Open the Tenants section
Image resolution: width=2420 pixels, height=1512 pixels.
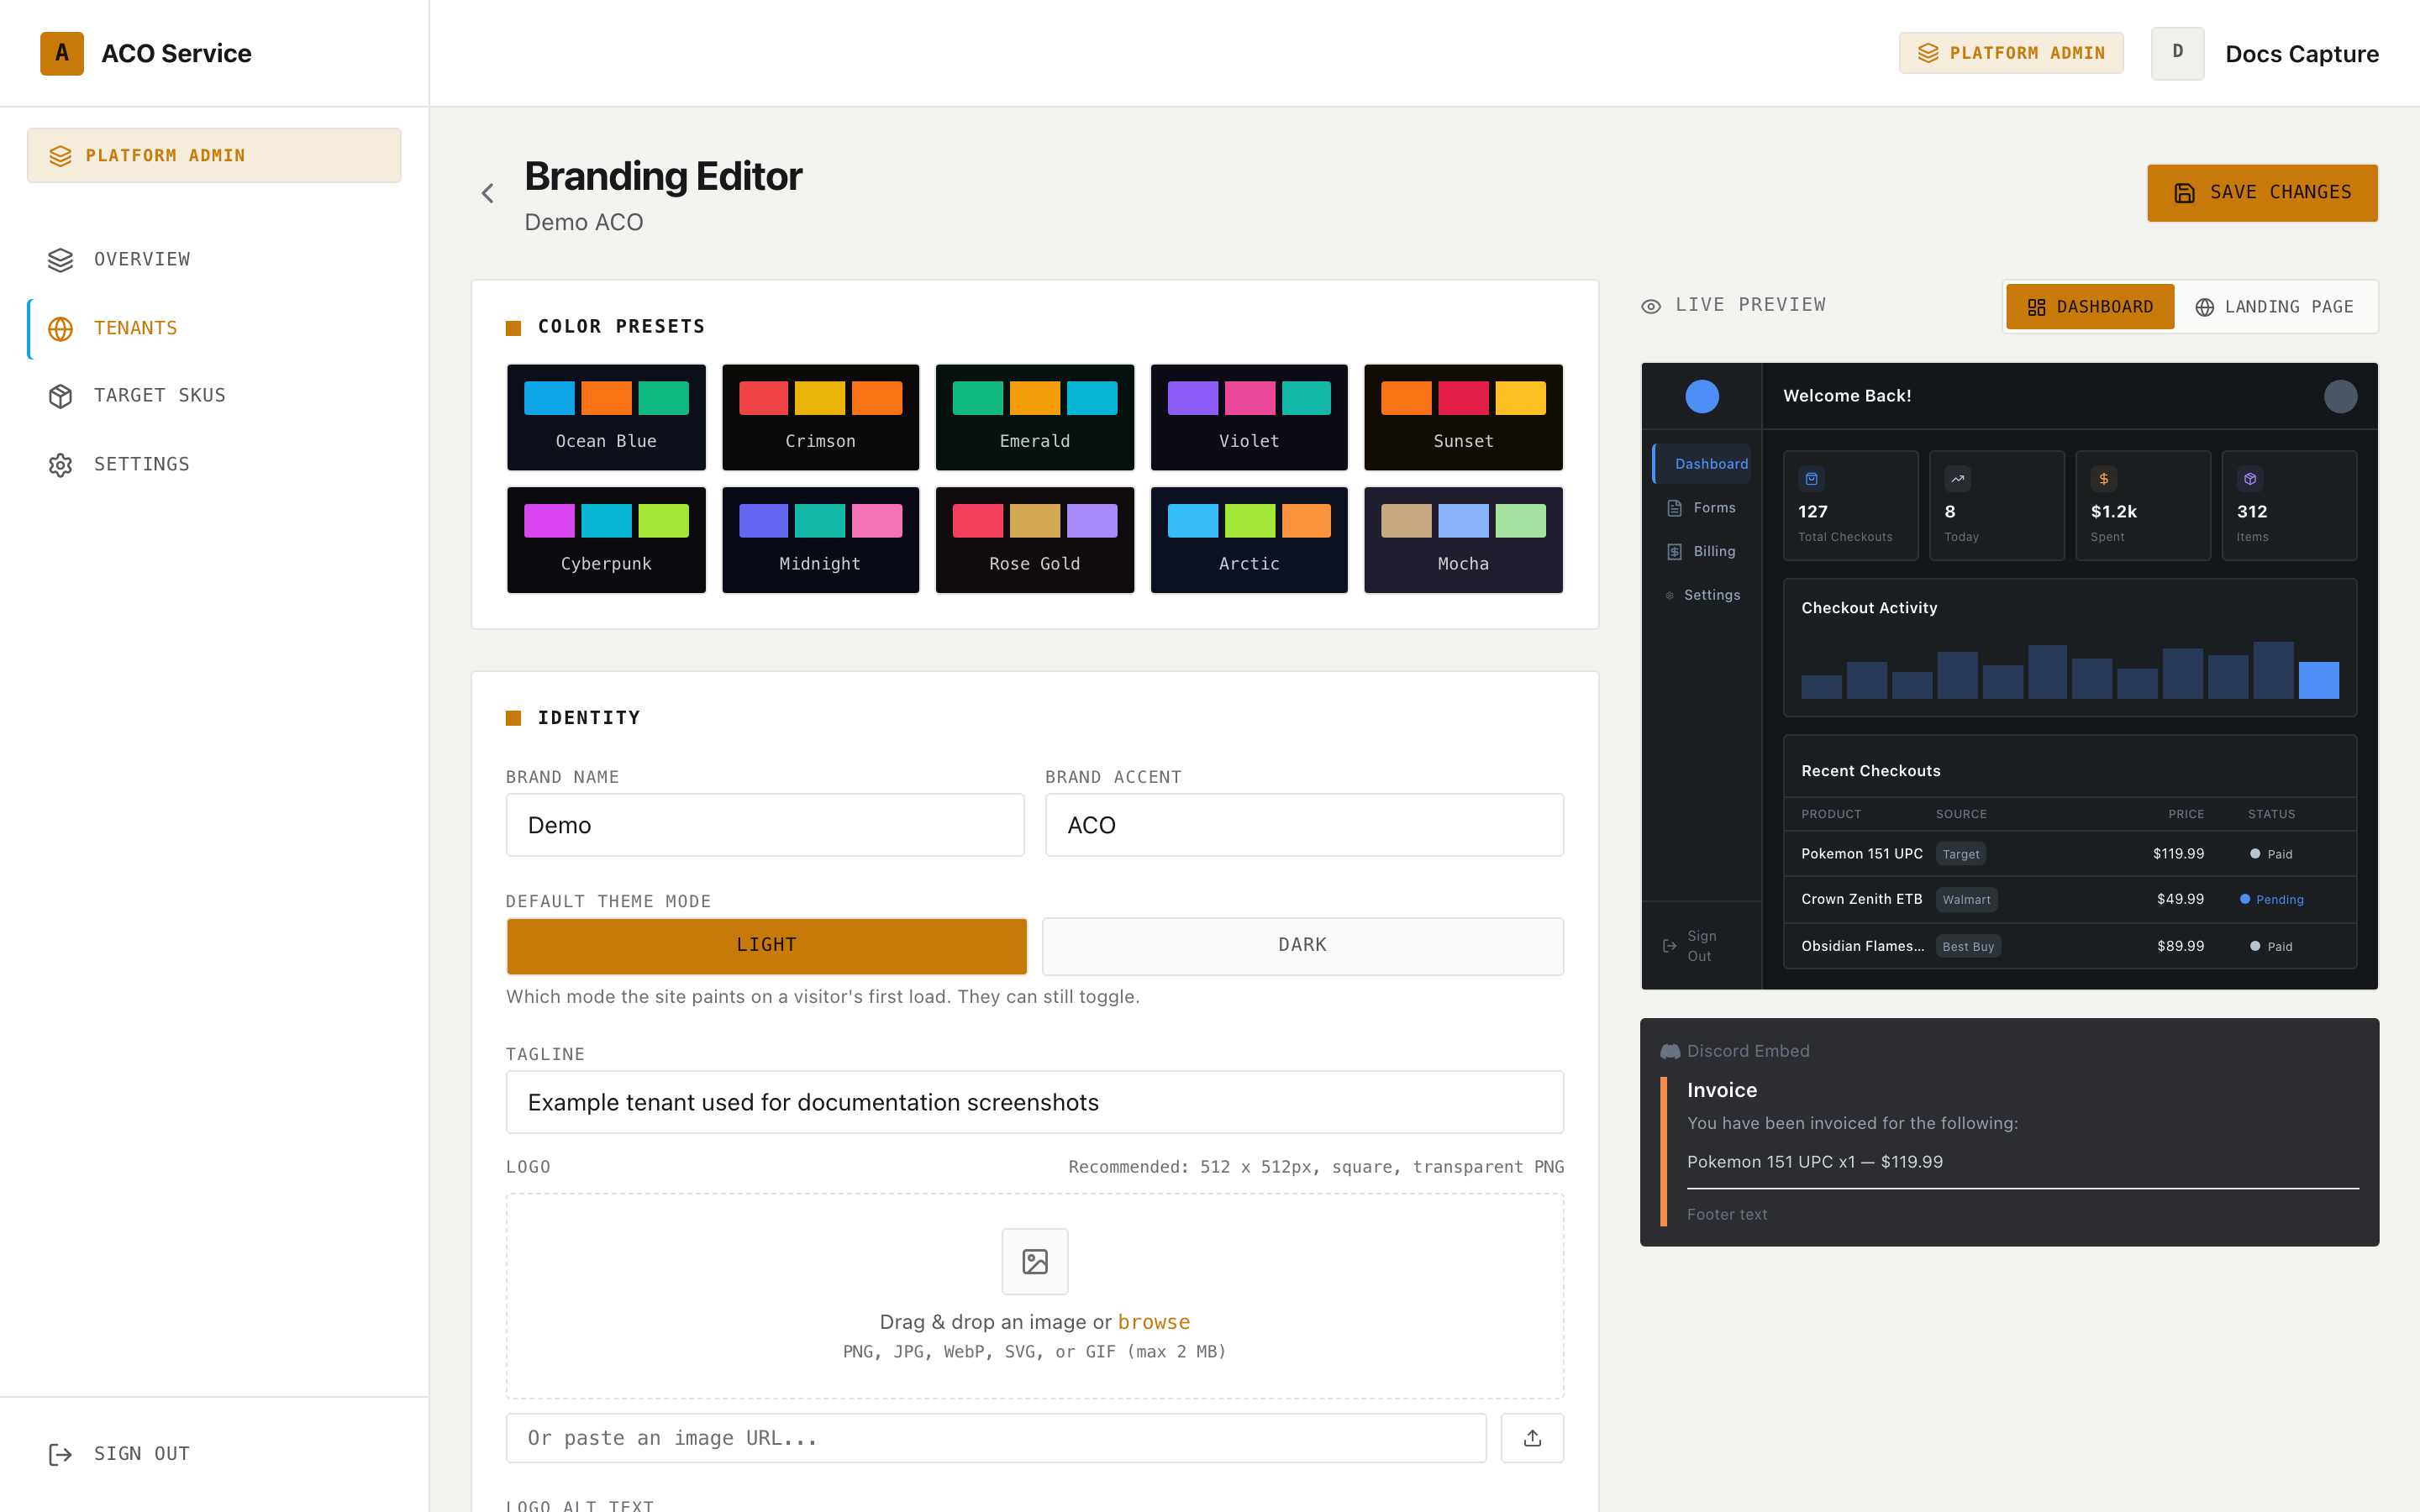click(x=214, y=329)
